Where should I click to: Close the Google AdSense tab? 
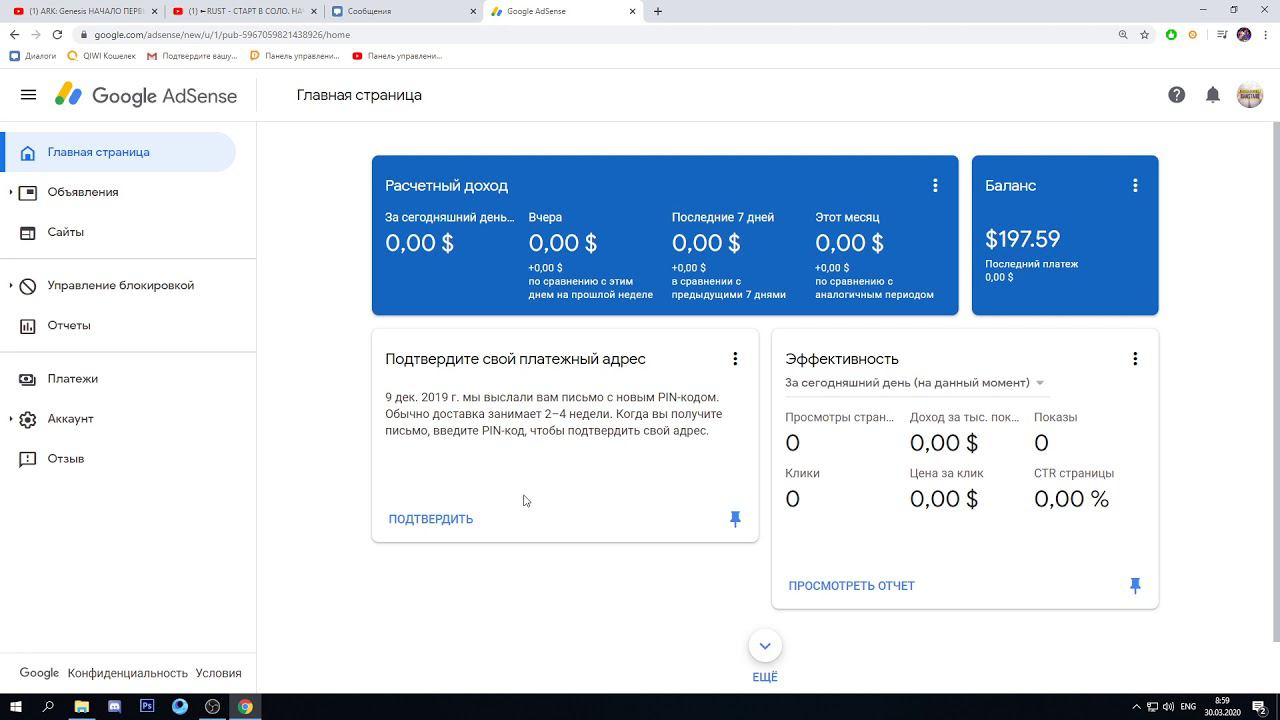point(633,11)
